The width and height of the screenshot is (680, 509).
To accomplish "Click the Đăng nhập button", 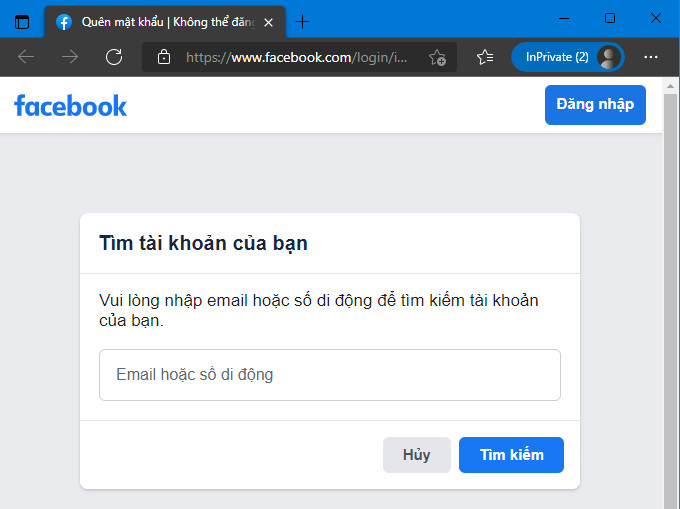I will click(x=595, y=105).
